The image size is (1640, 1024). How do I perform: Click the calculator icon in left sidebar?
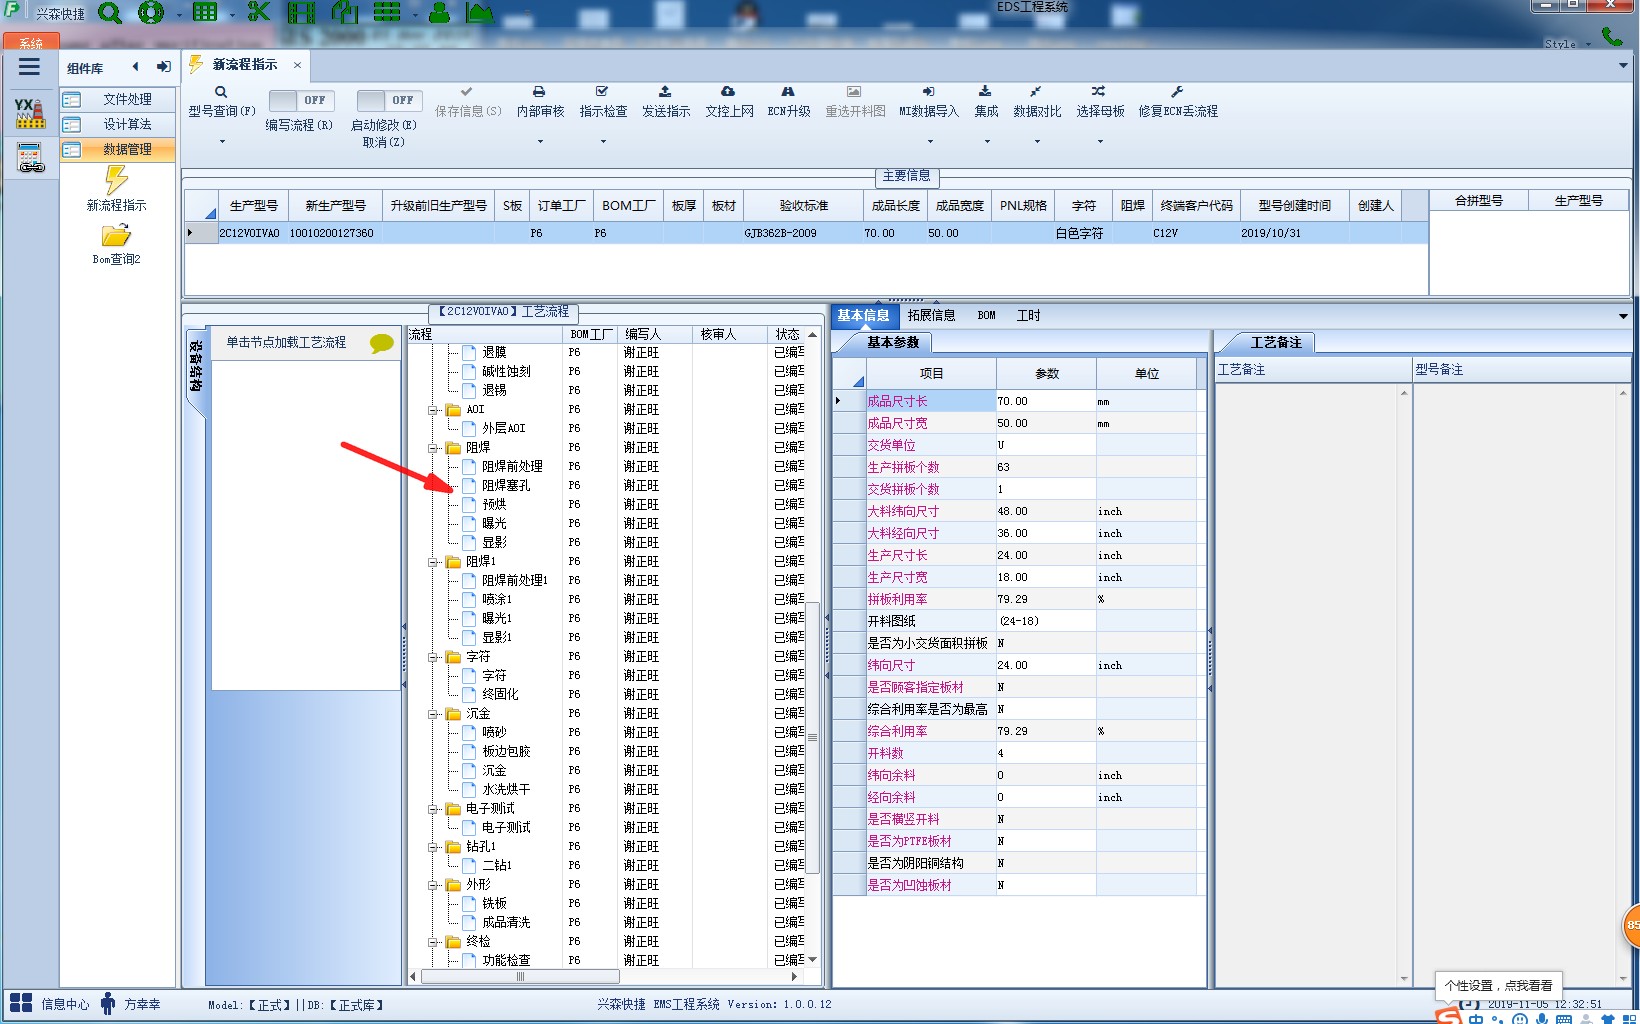(x=31, y=157)
